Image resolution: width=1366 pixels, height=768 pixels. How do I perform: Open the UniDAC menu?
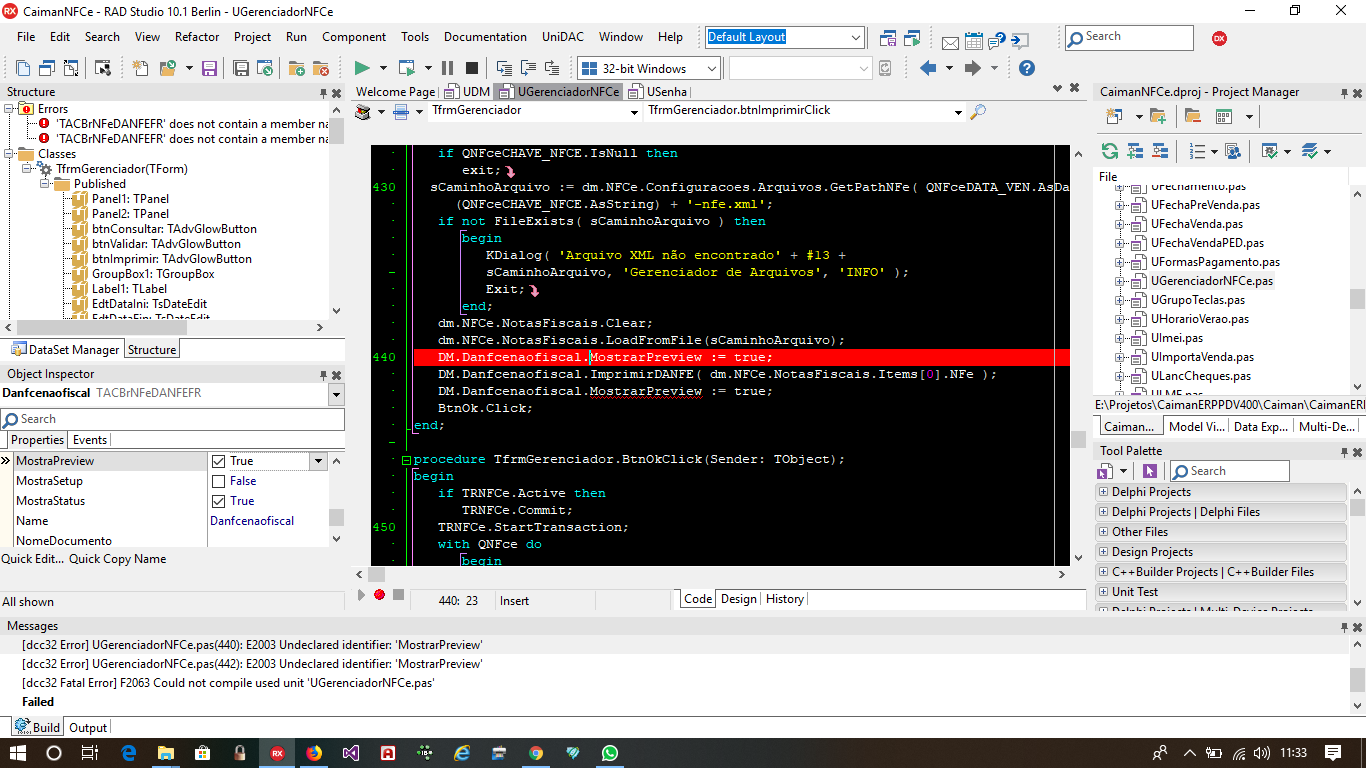(x=564, y=37)
